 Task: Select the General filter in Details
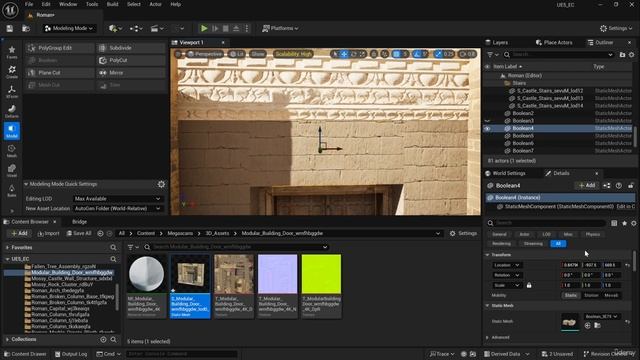[x=499, y=234]
